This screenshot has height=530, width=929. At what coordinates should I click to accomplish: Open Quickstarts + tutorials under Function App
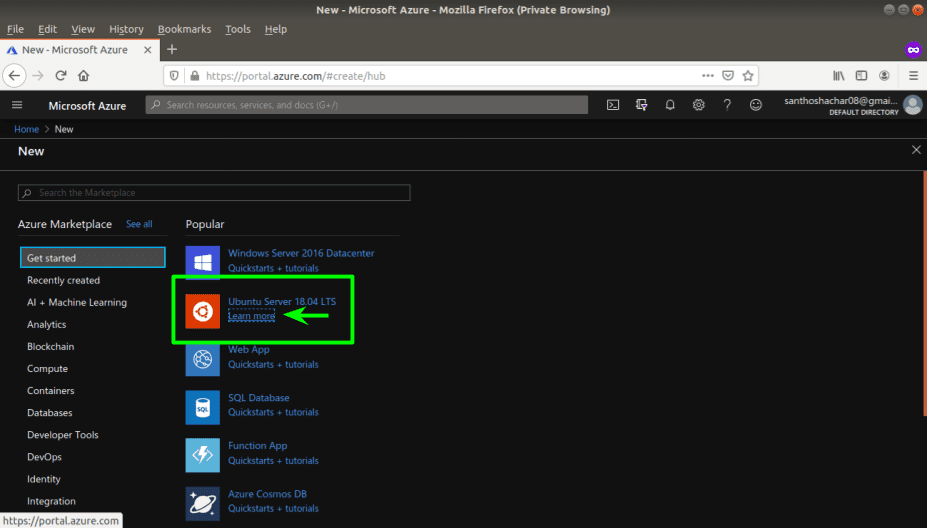pyautogui.click(x=273, y=461)
